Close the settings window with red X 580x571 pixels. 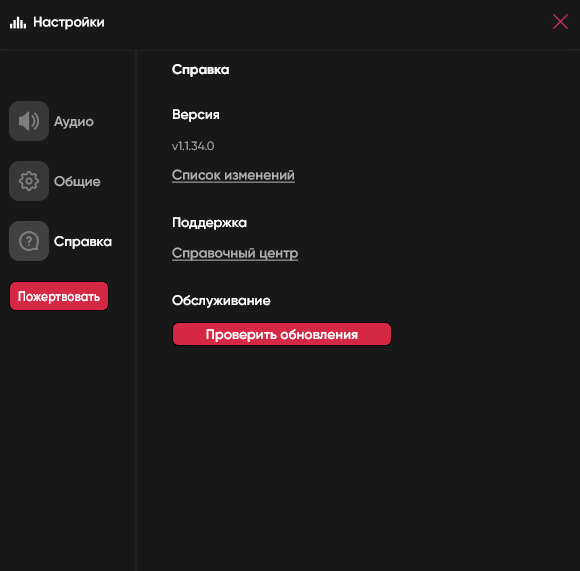pos(560,21)
